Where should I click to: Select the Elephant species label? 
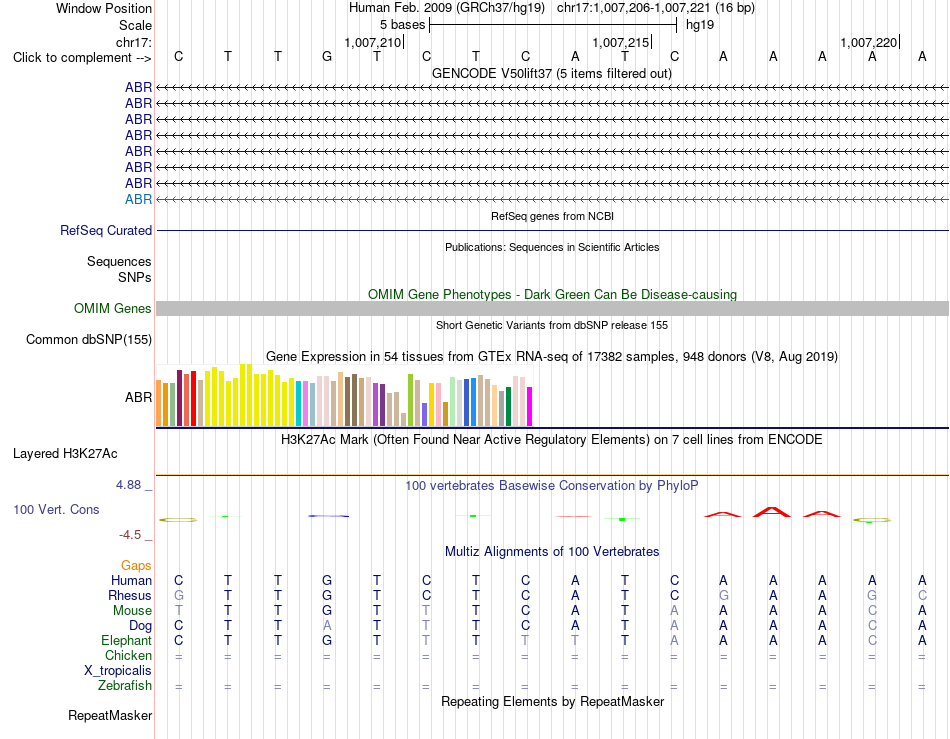pyautogui.click(x=126, y=641)
